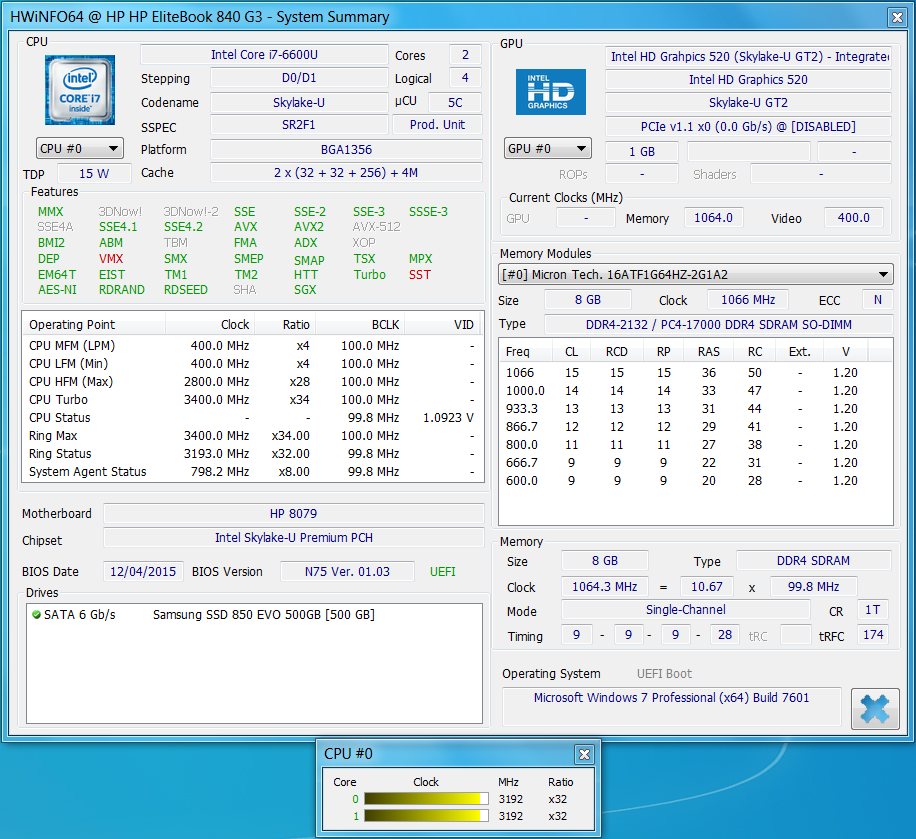Click the Skylake-U GT2 GPU codename field
The width and height of the screenshot is (916, 839).
click(748, 103)
